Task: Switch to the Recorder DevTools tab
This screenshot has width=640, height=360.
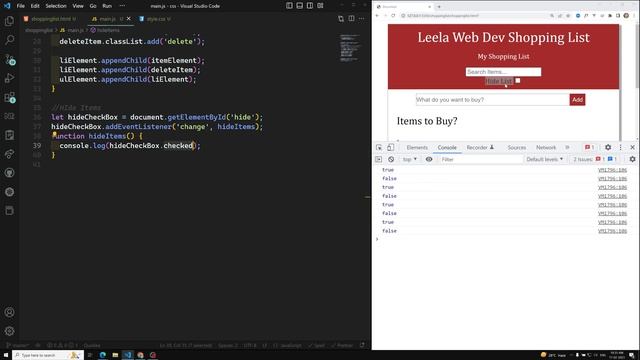Action: pyautogui.click(x=480, y=147)
